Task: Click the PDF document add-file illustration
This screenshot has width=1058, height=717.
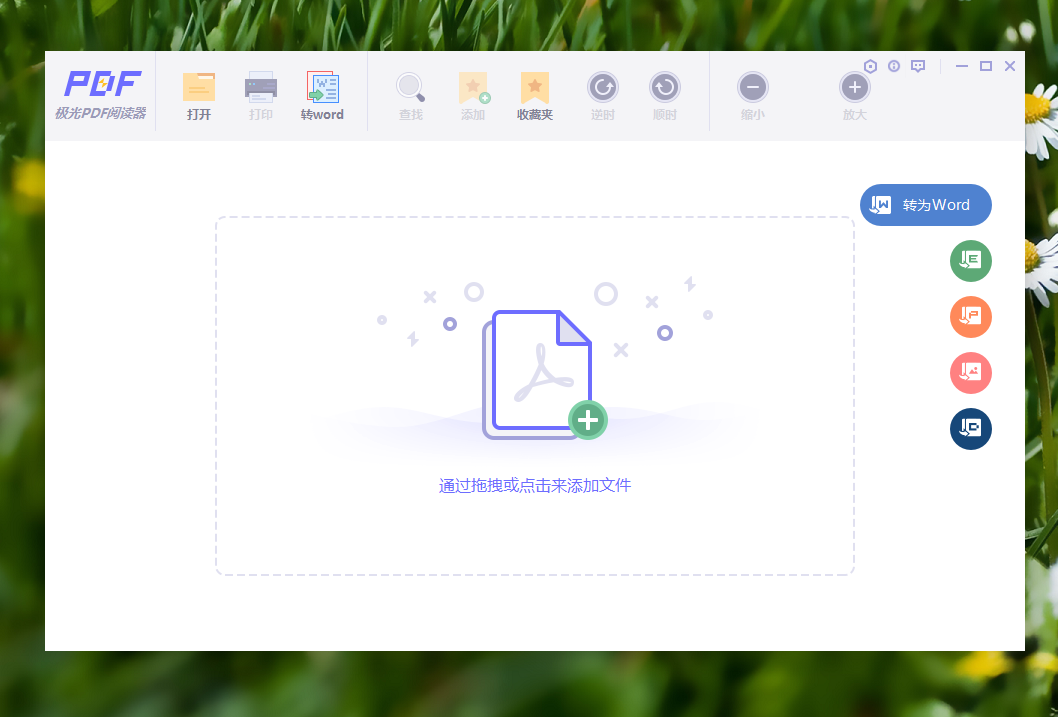Action: (544, 375)
